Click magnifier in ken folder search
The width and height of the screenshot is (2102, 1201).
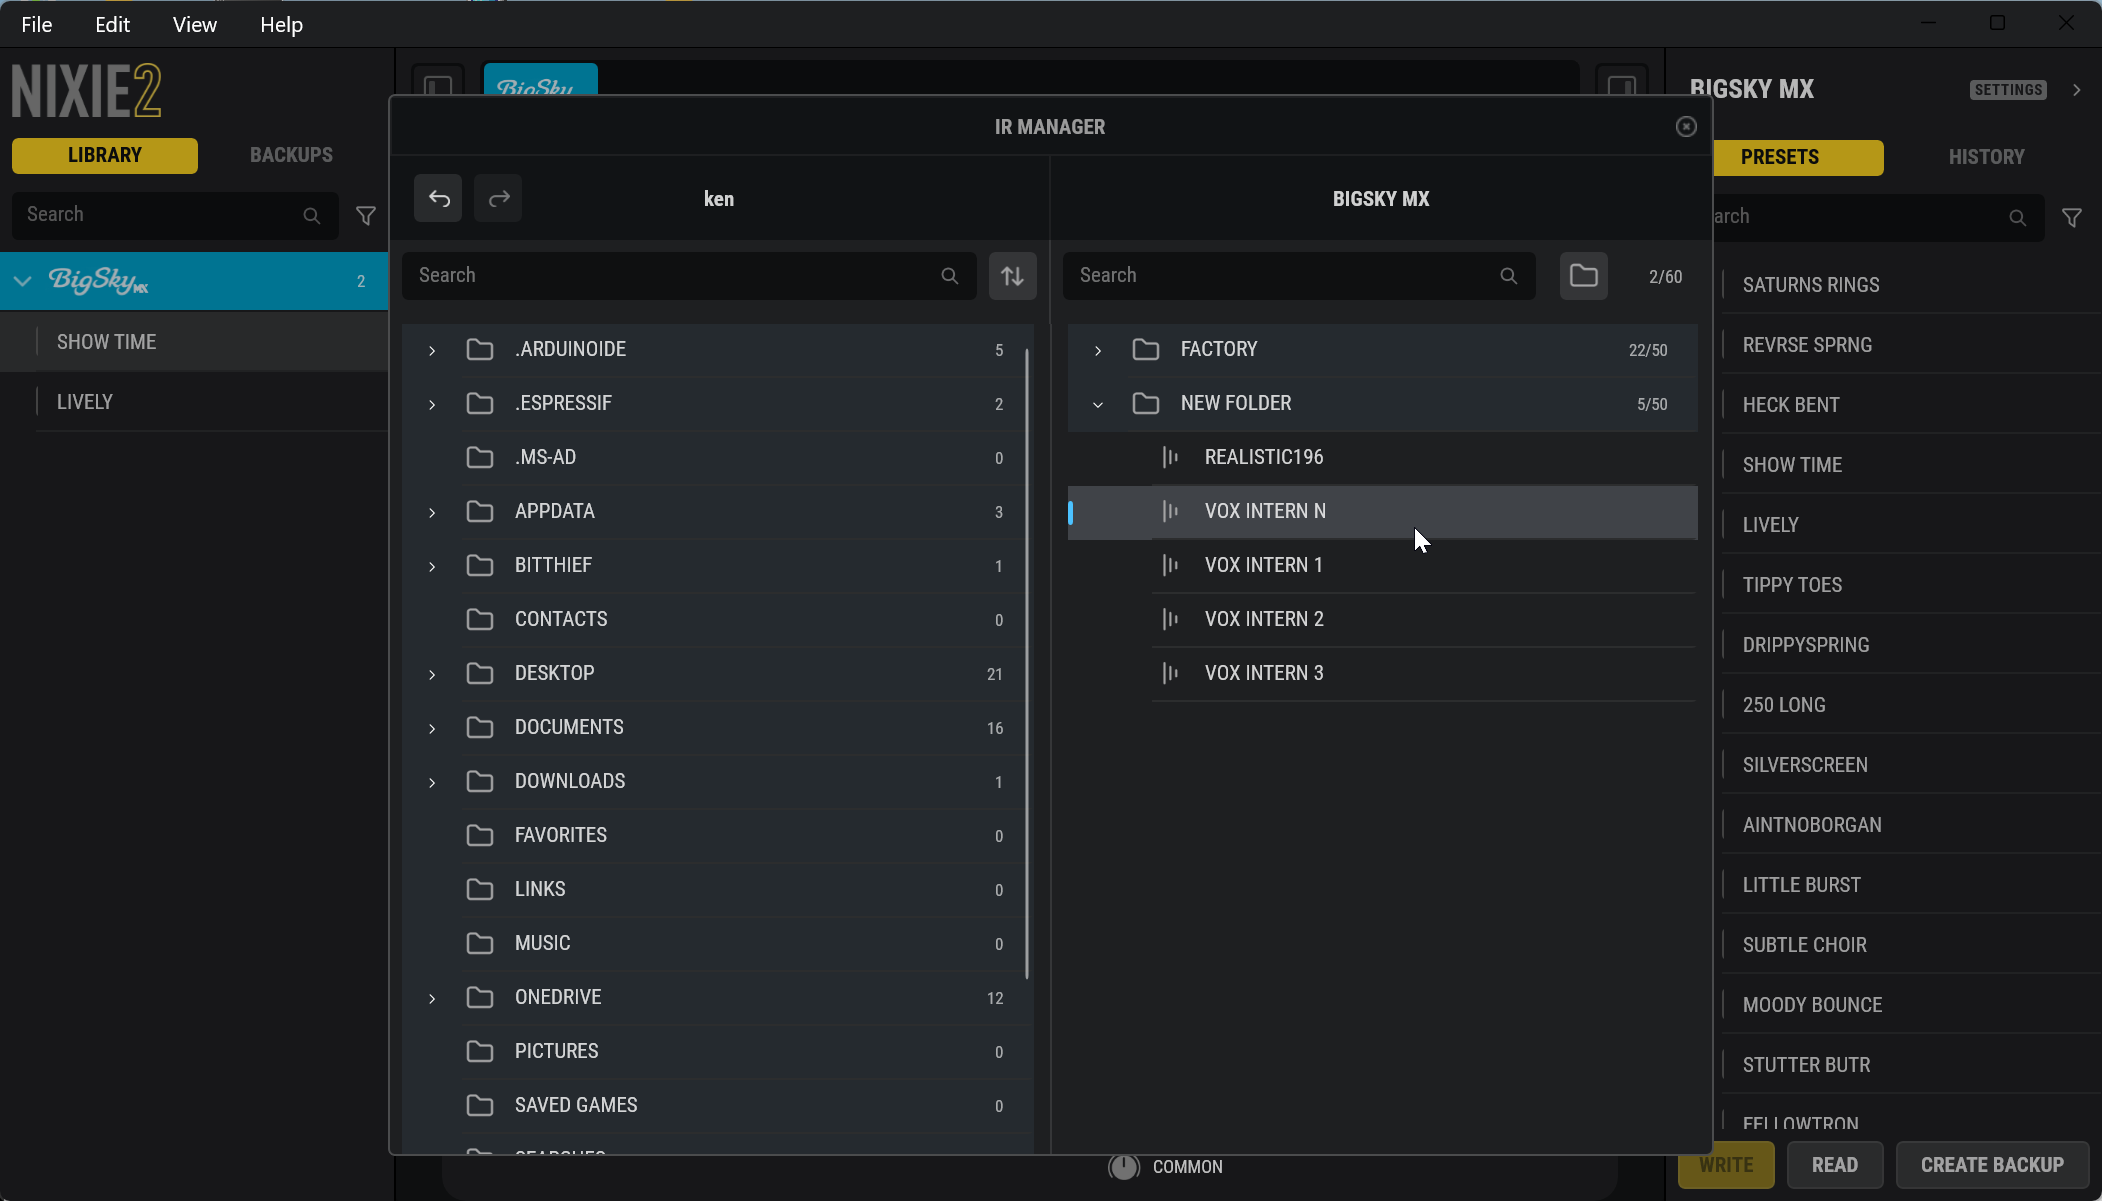pos(949,276)
